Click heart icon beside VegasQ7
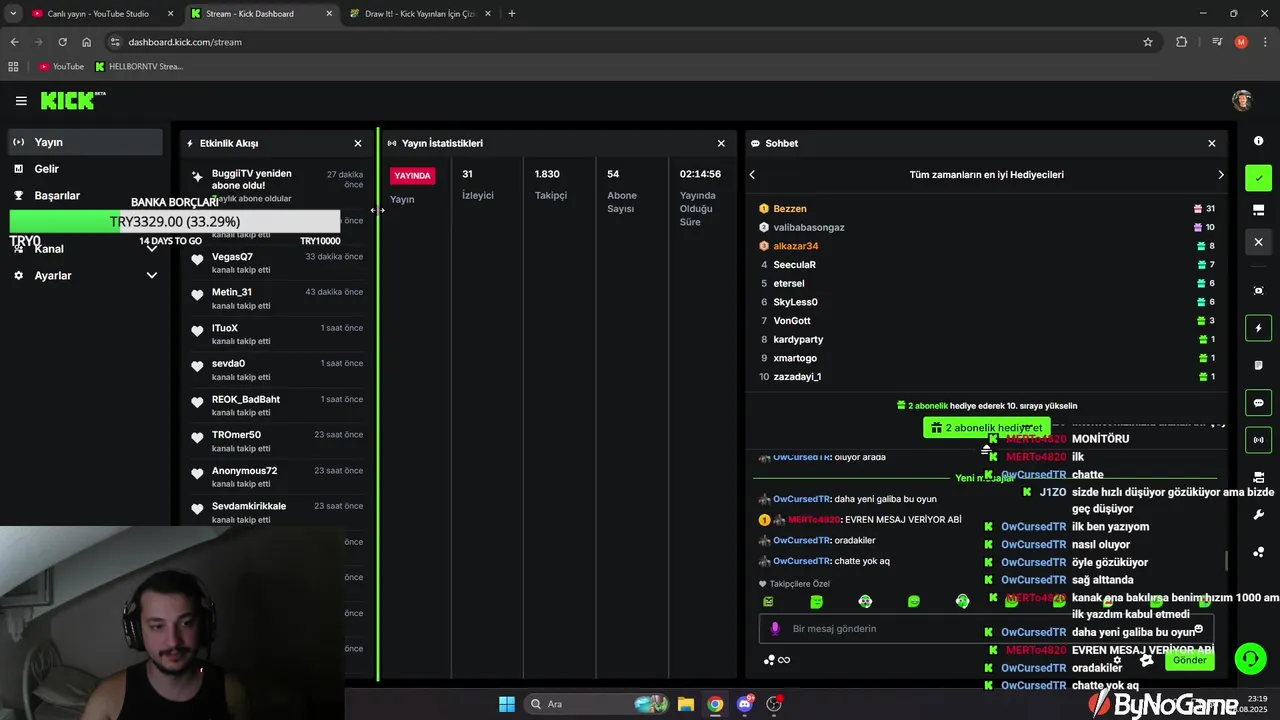1280x720 pixels. point(197,260)
